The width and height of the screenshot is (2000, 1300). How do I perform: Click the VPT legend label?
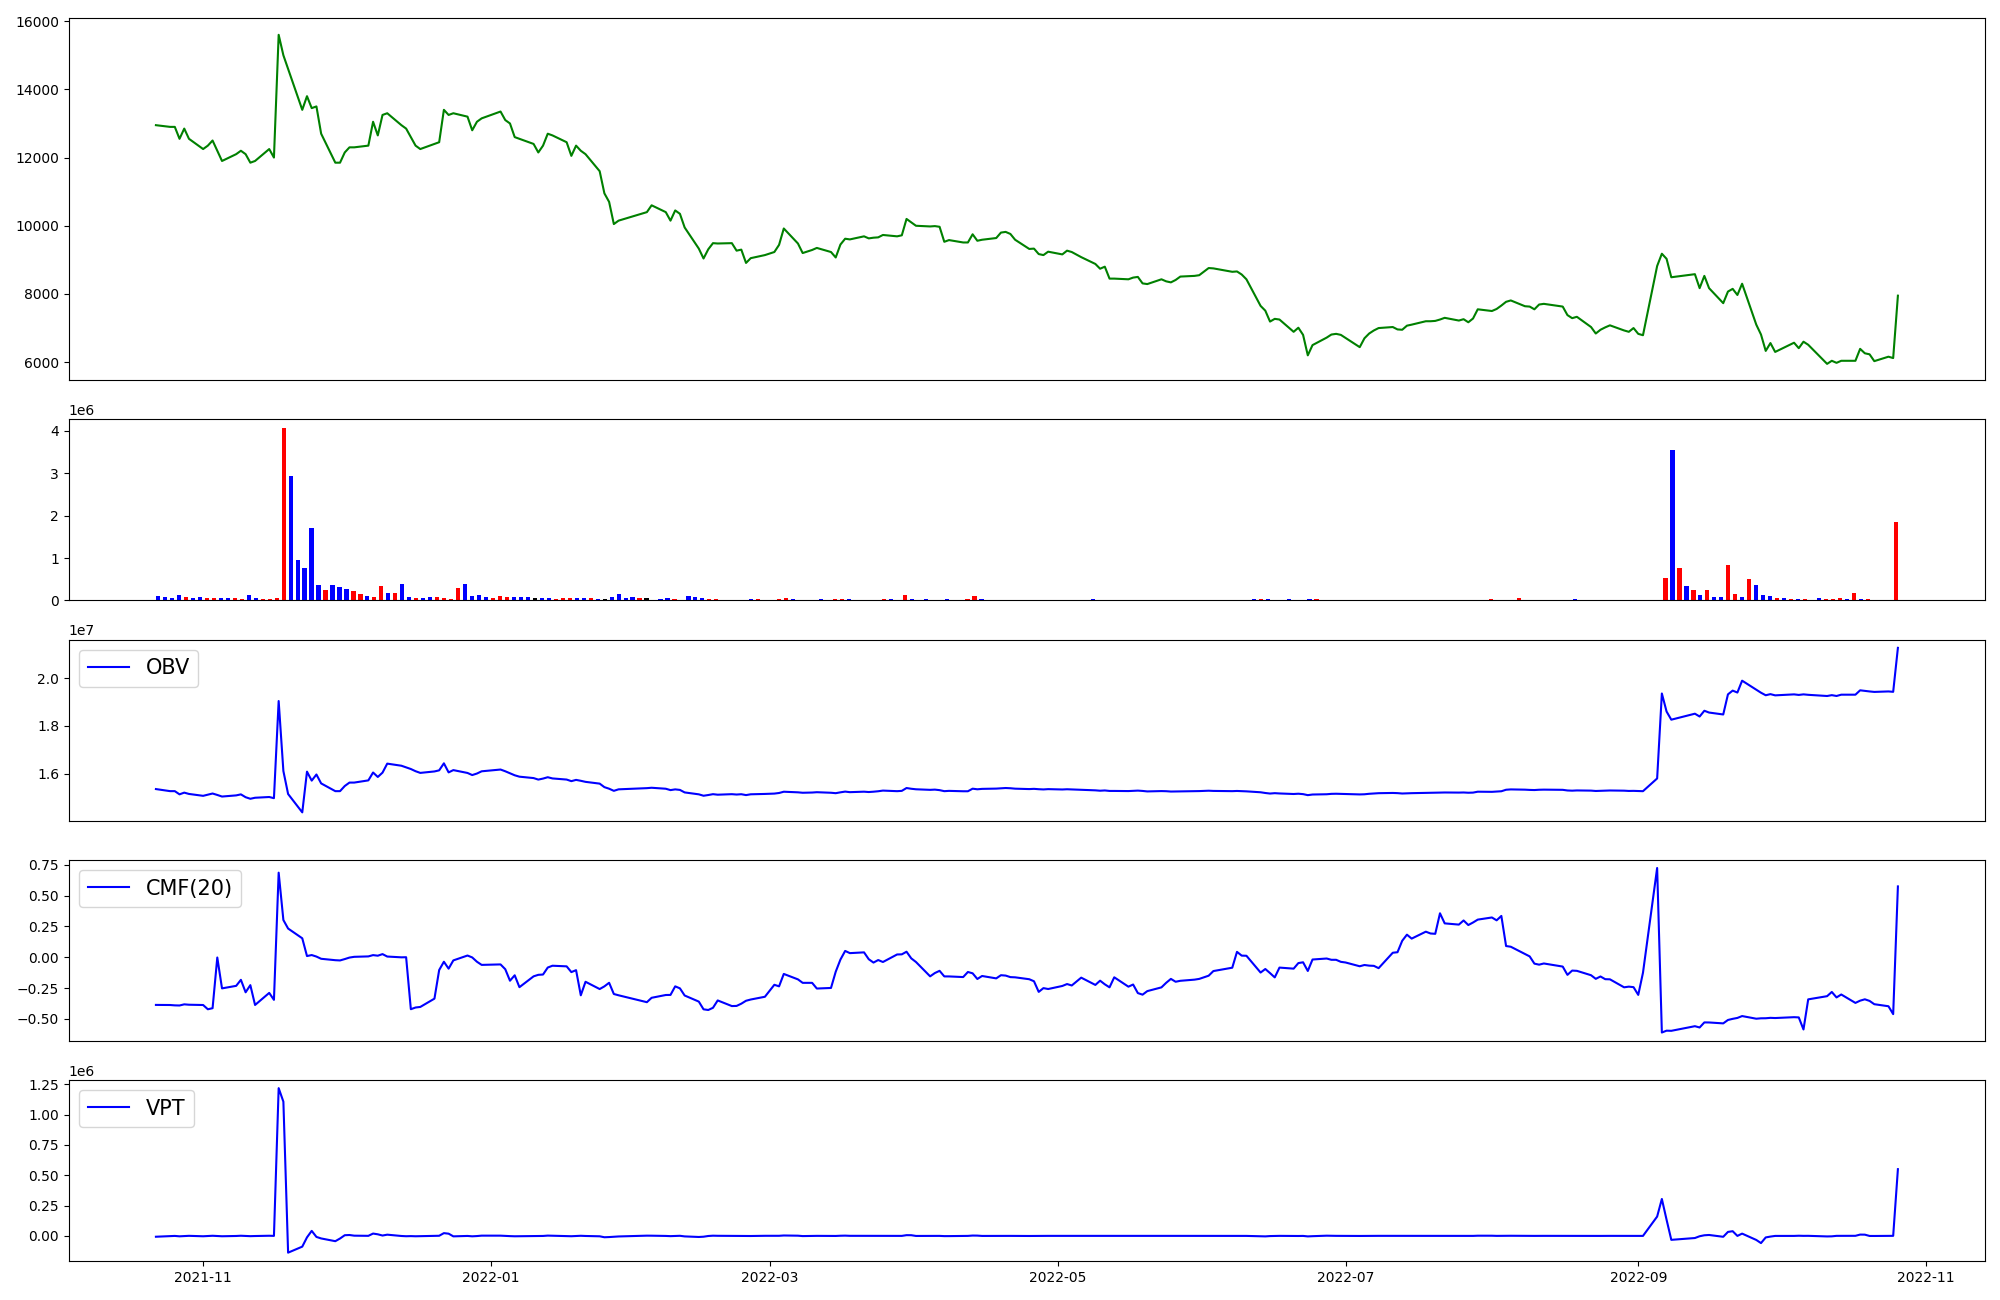click(165, 1108)
